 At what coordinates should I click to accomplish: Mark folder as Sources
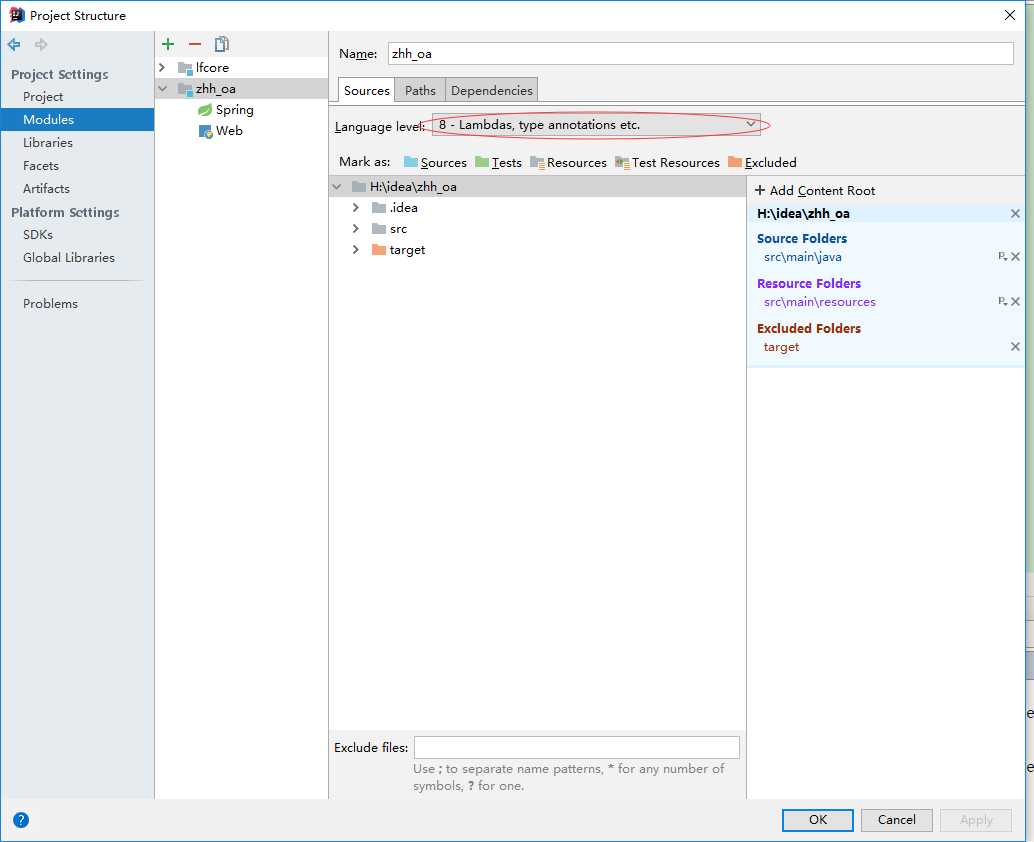435,162
